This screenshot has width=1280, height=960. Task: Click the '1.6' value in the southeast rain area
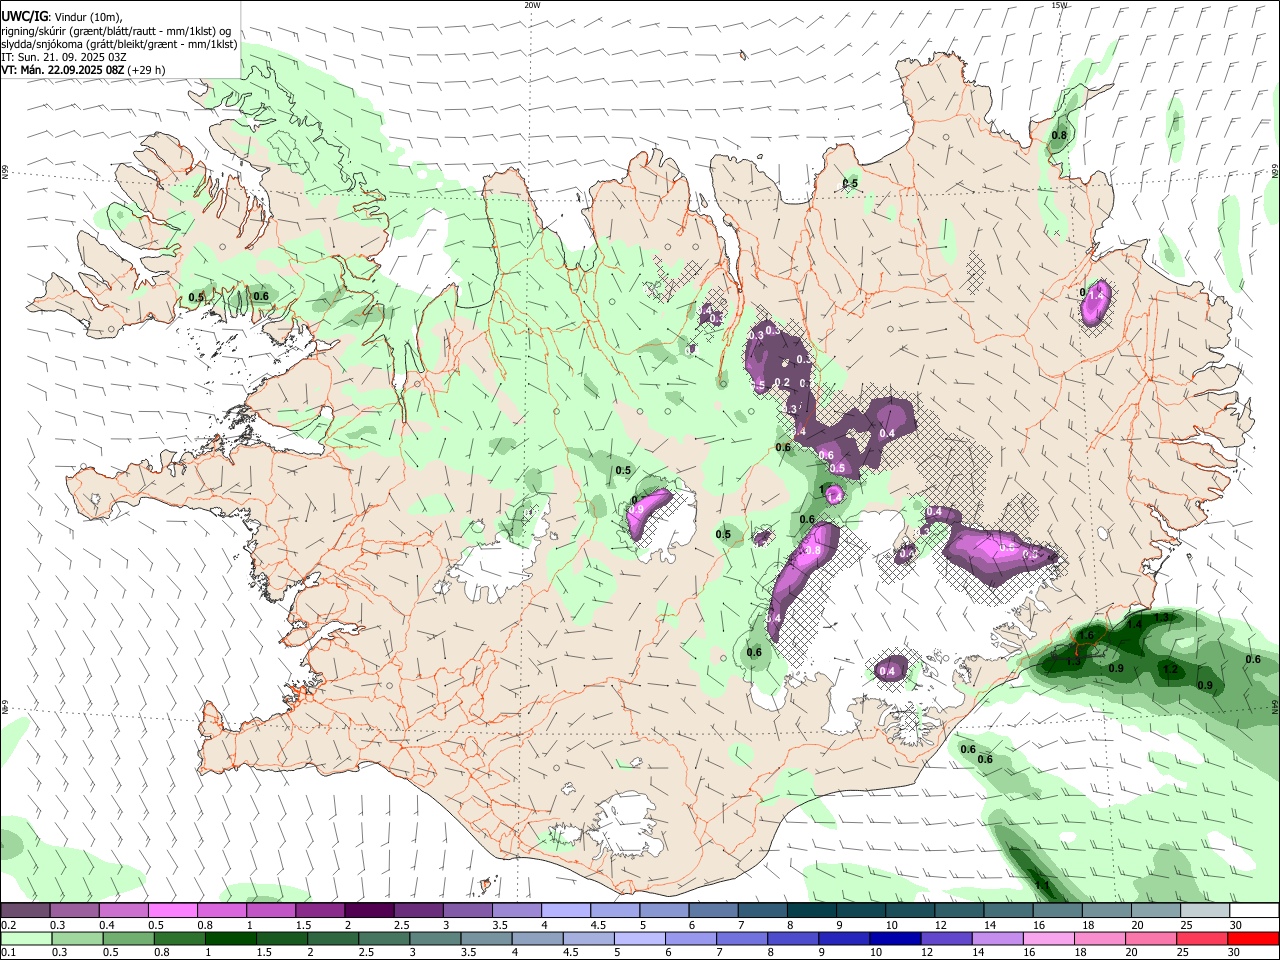coord(1086,636)
